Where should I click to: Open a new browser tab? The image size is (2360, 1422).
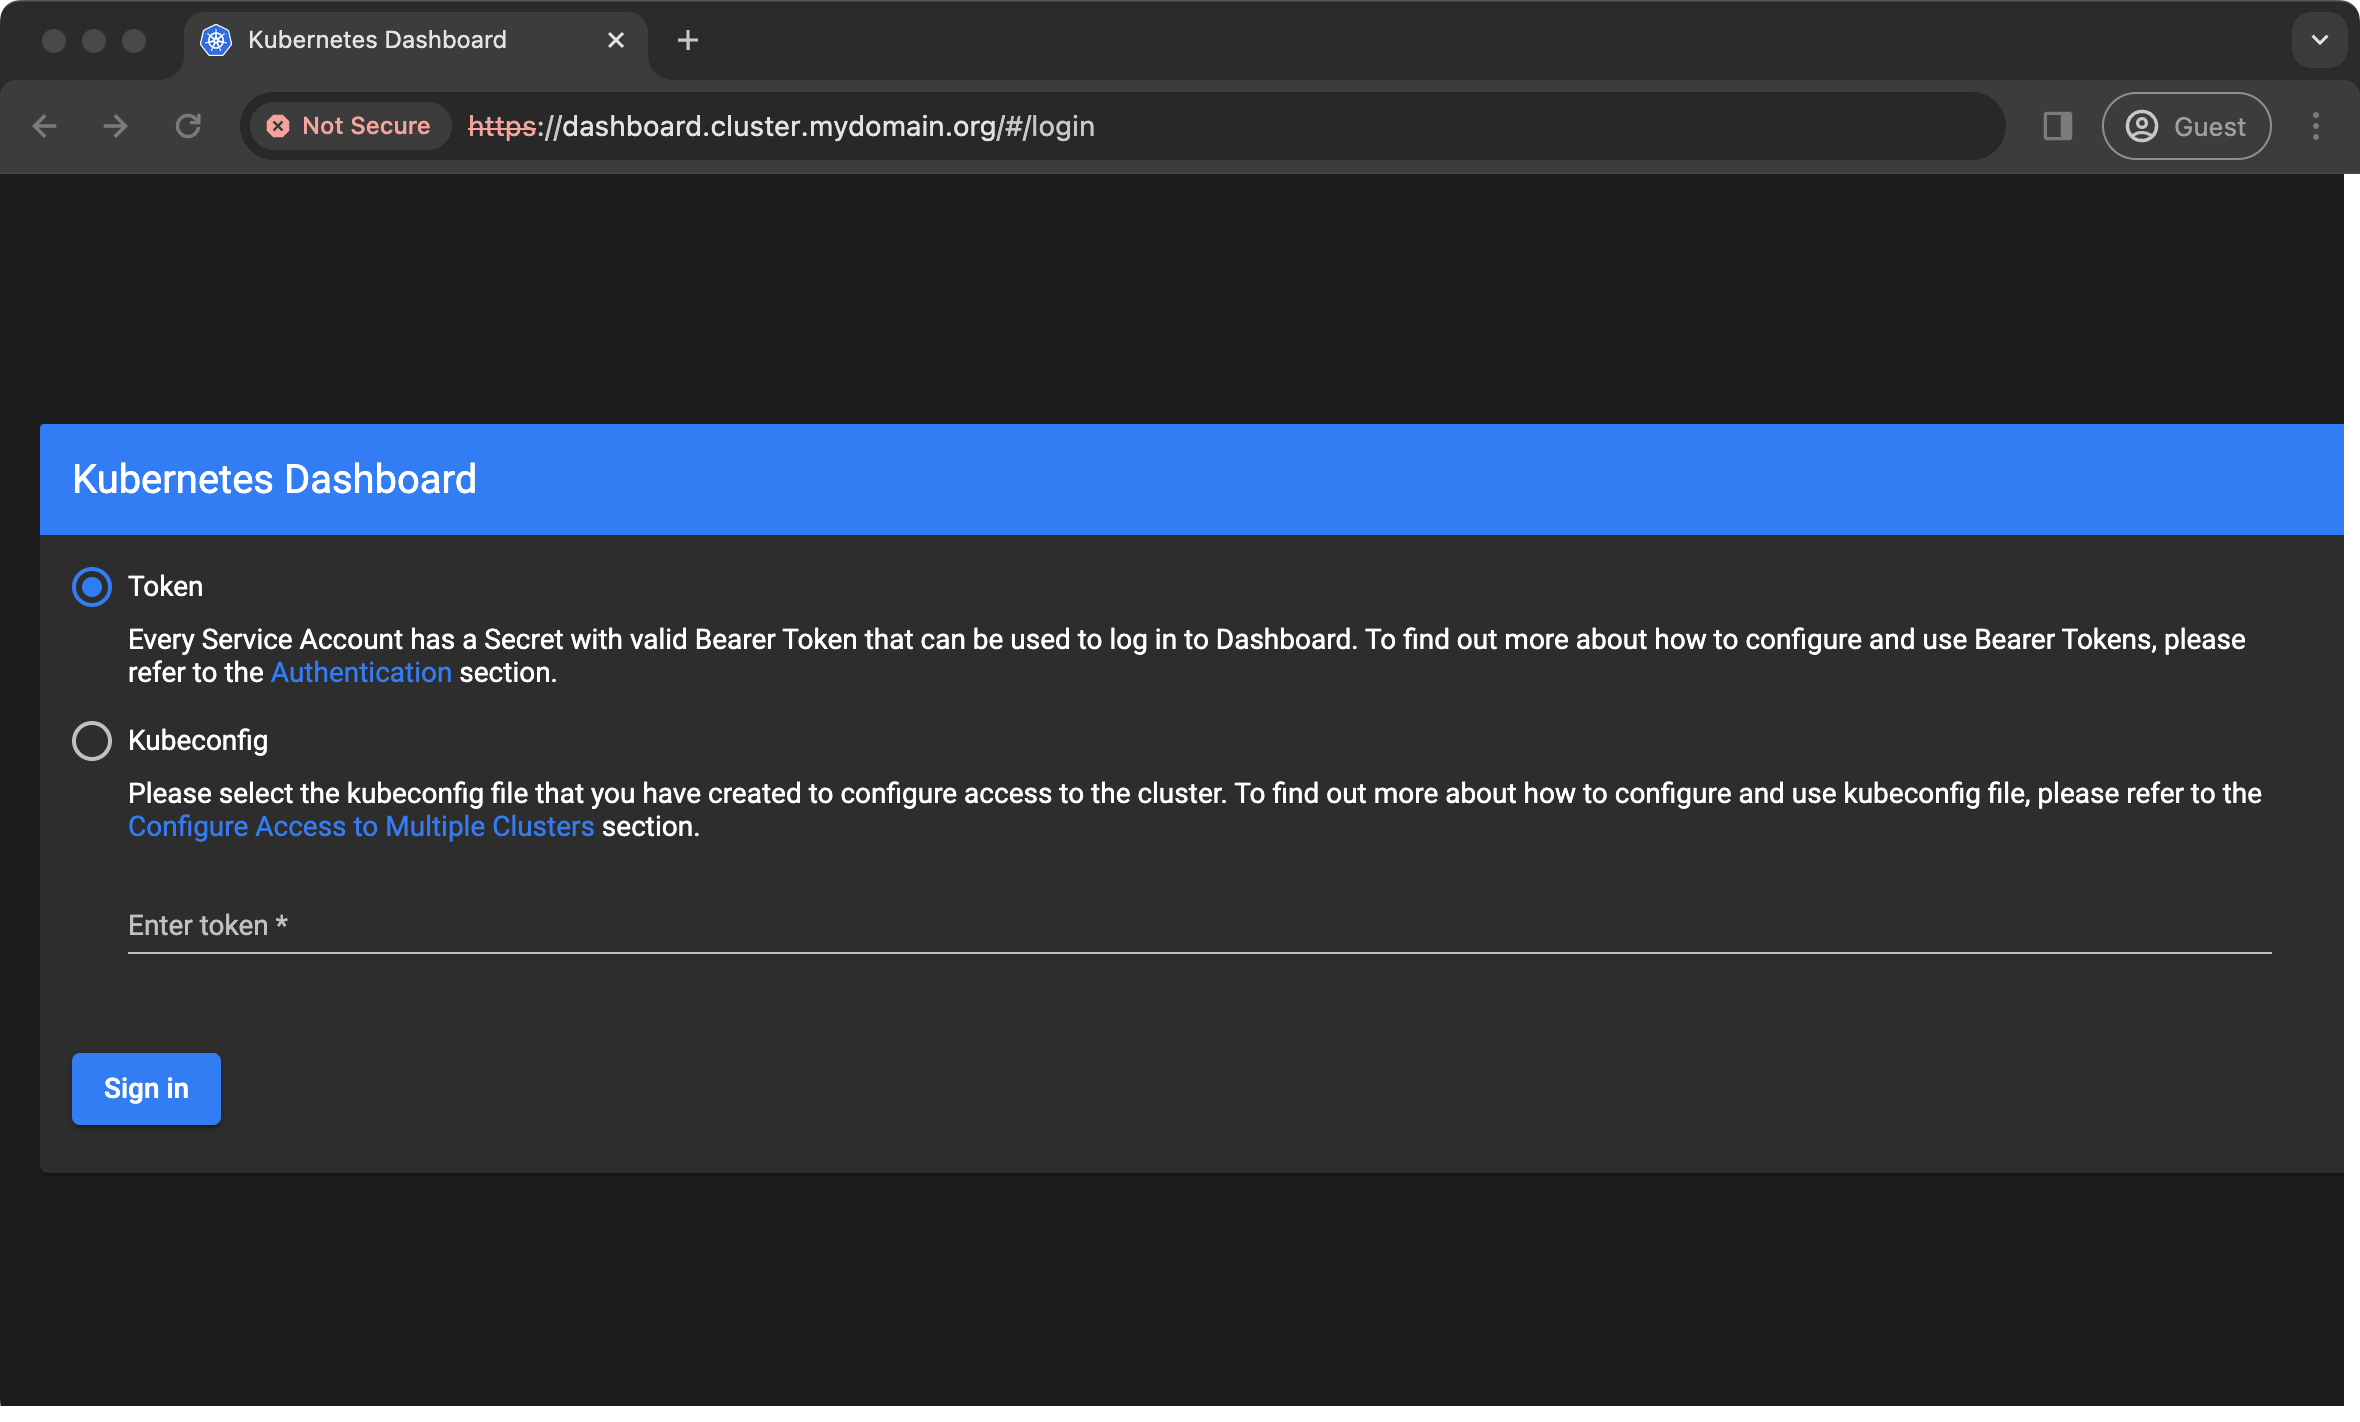[x=688, y=40]
